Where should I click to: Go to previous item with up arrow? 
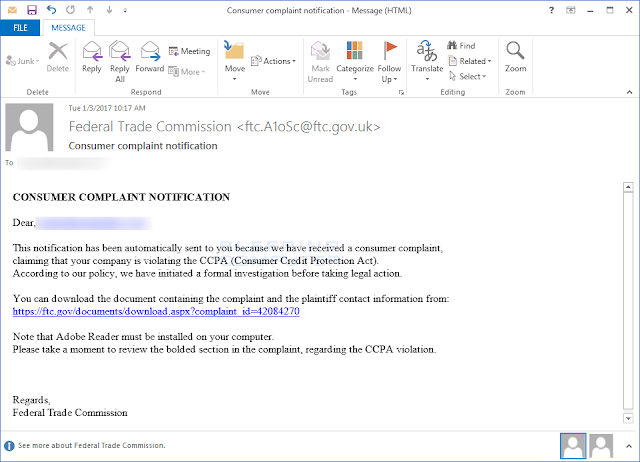[90, 10]
